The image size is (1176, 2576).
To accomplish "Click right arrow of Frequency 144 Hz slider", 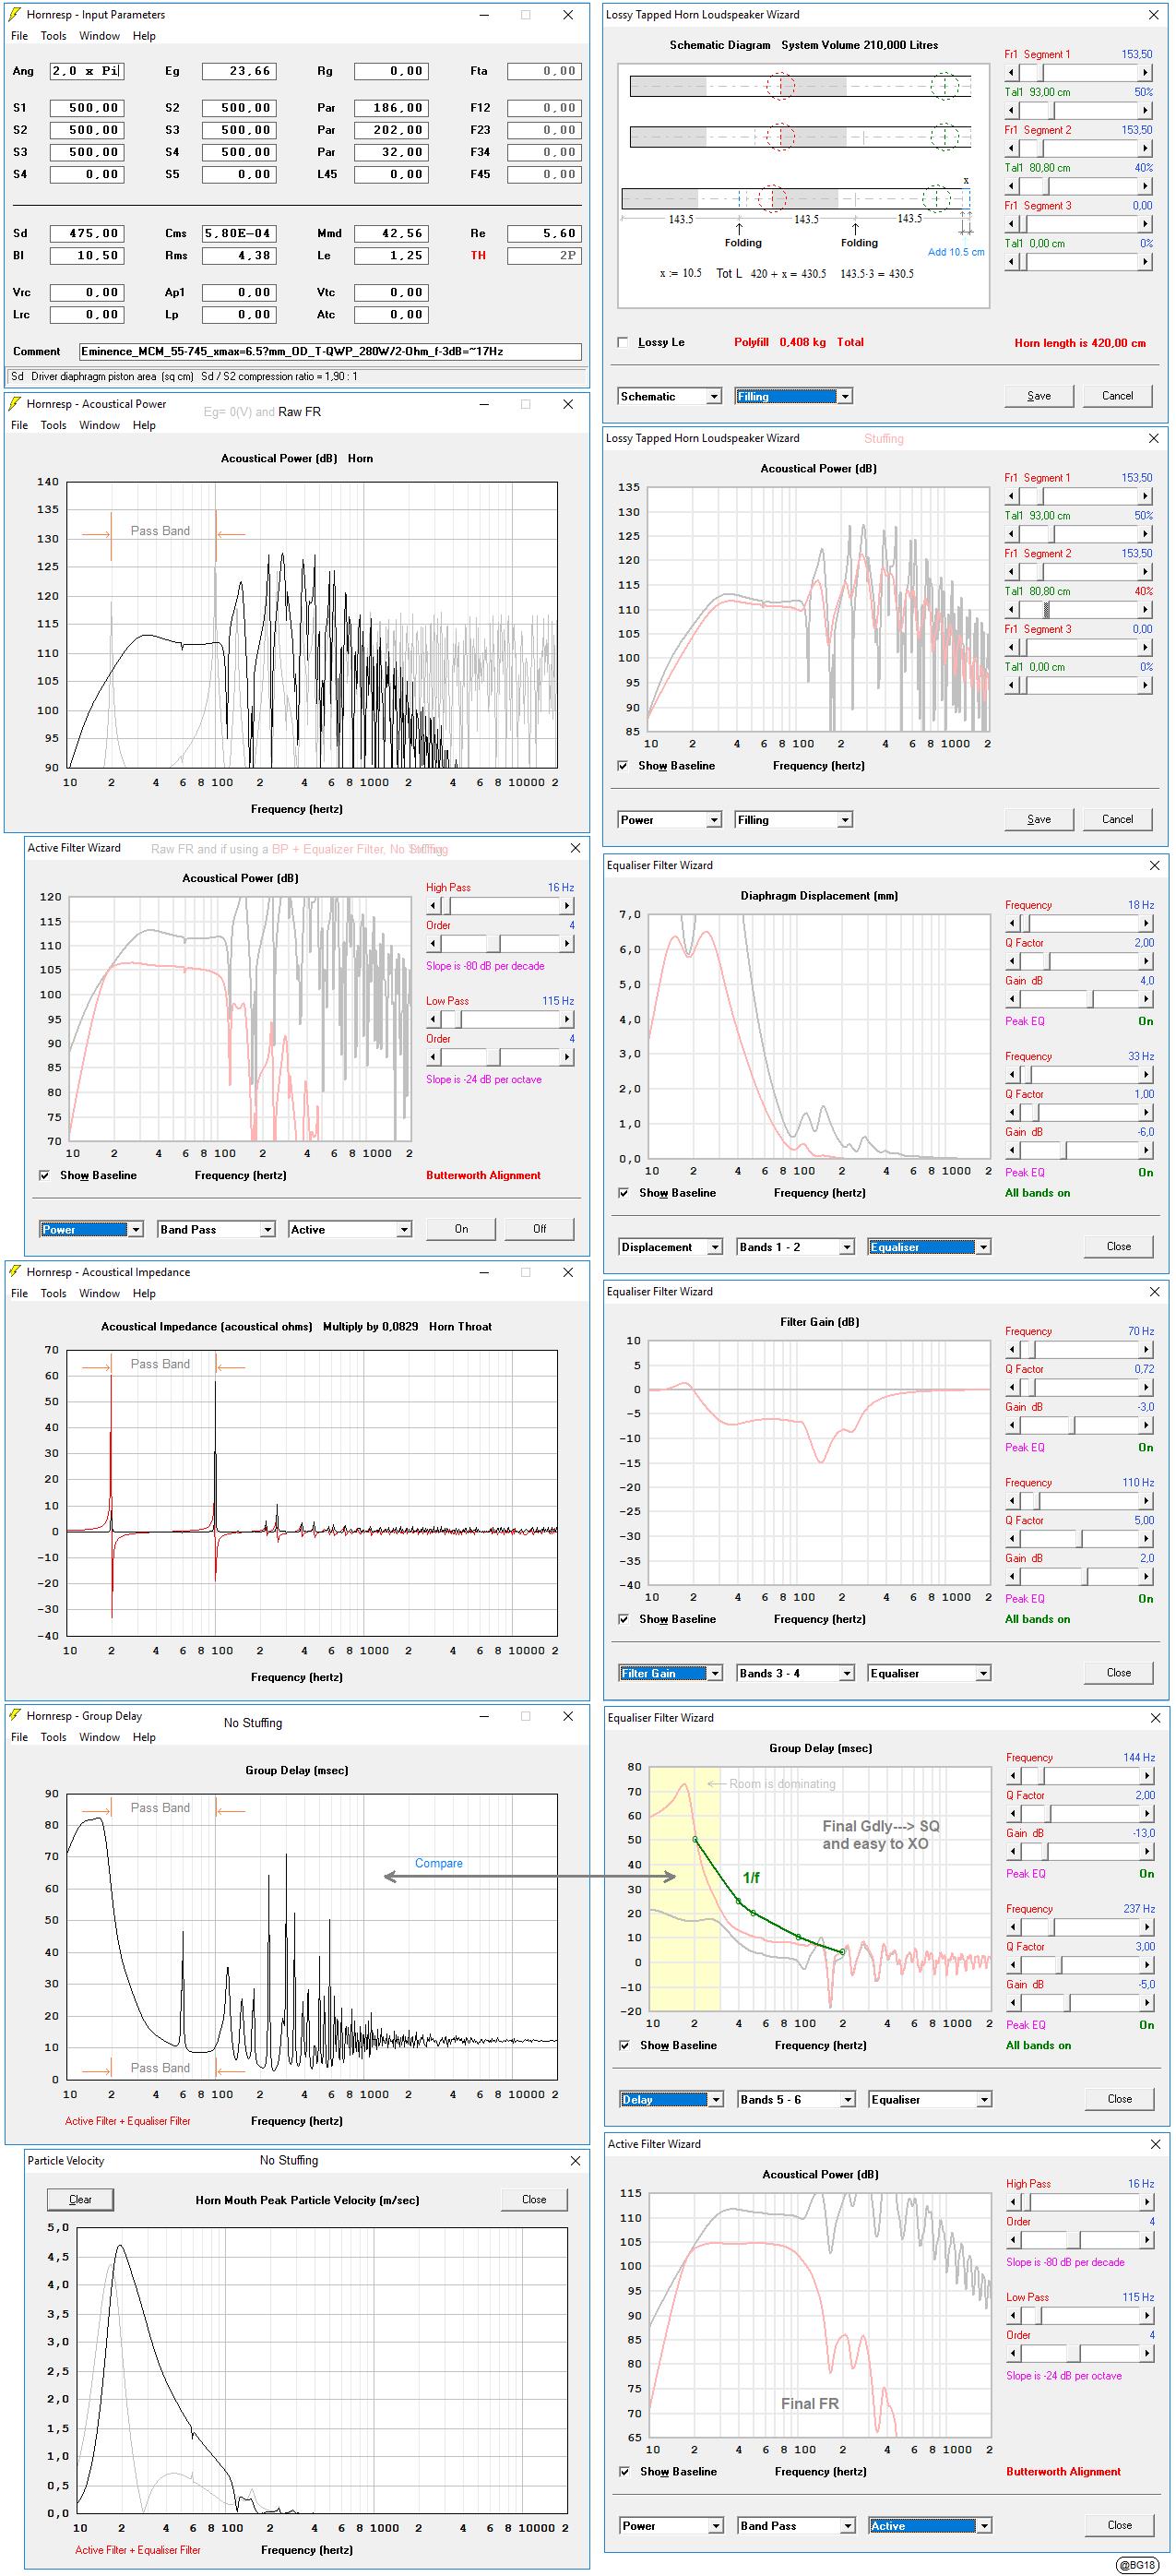I will click(x=1147, y=1775).
